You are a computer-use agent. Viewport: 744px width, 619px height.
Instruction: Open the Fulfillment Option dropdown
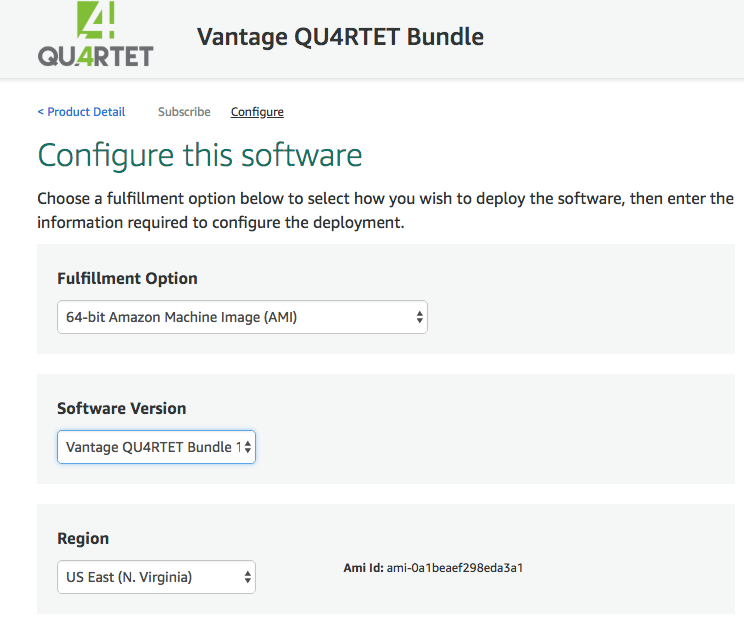(x=242, y=317)
